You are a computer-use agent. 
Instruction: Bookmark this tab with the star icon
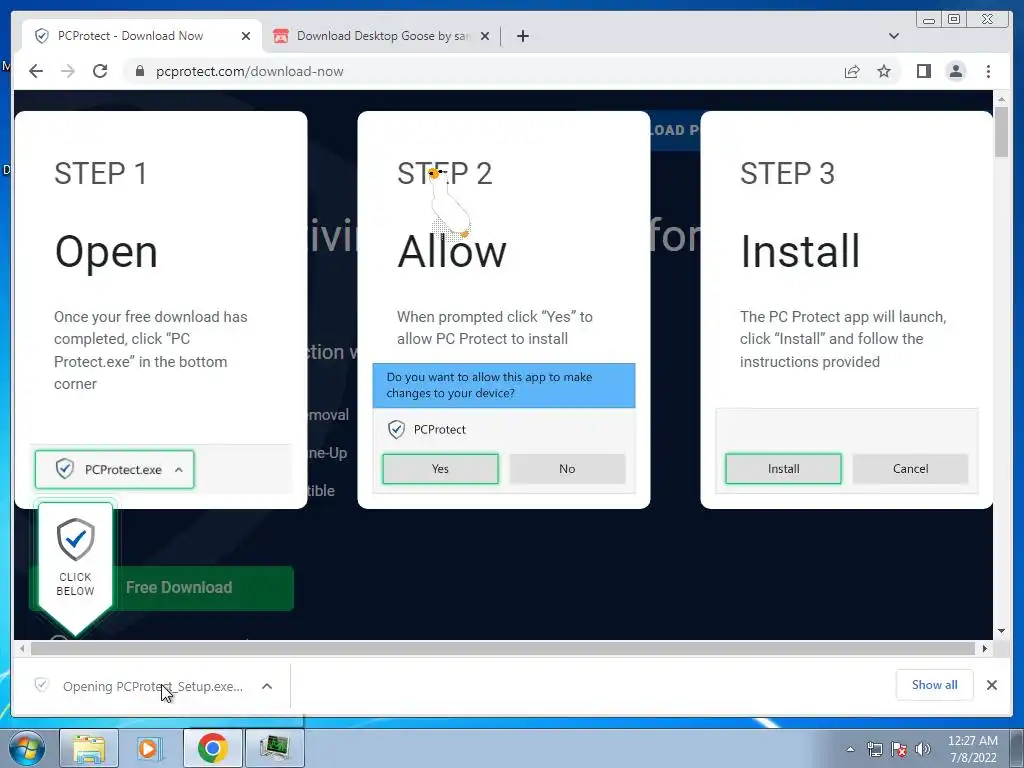(x=884, y=71)
